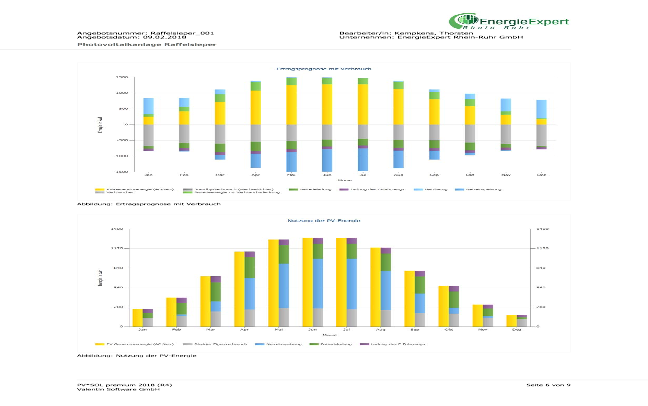The image size is (648, 406).
Task: Click the green emblem inside the EnergieExpert logo
Action: [463, 21]
